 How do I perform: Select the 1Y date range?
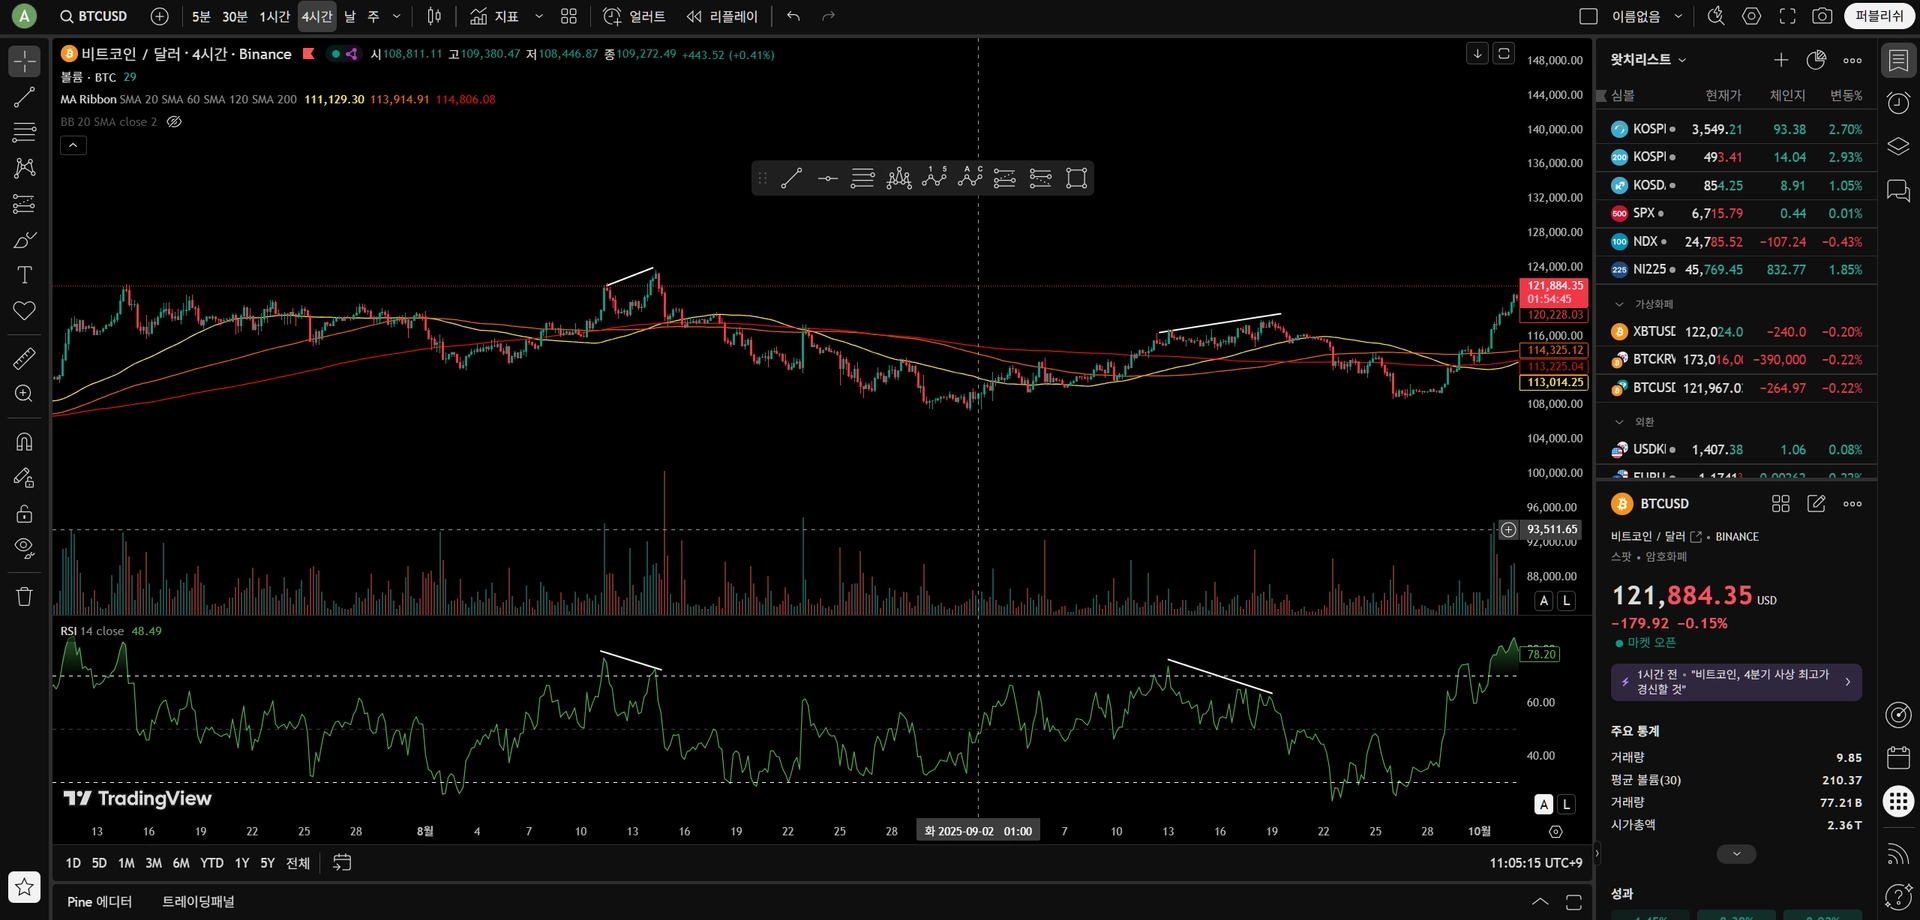click(241, 863)
